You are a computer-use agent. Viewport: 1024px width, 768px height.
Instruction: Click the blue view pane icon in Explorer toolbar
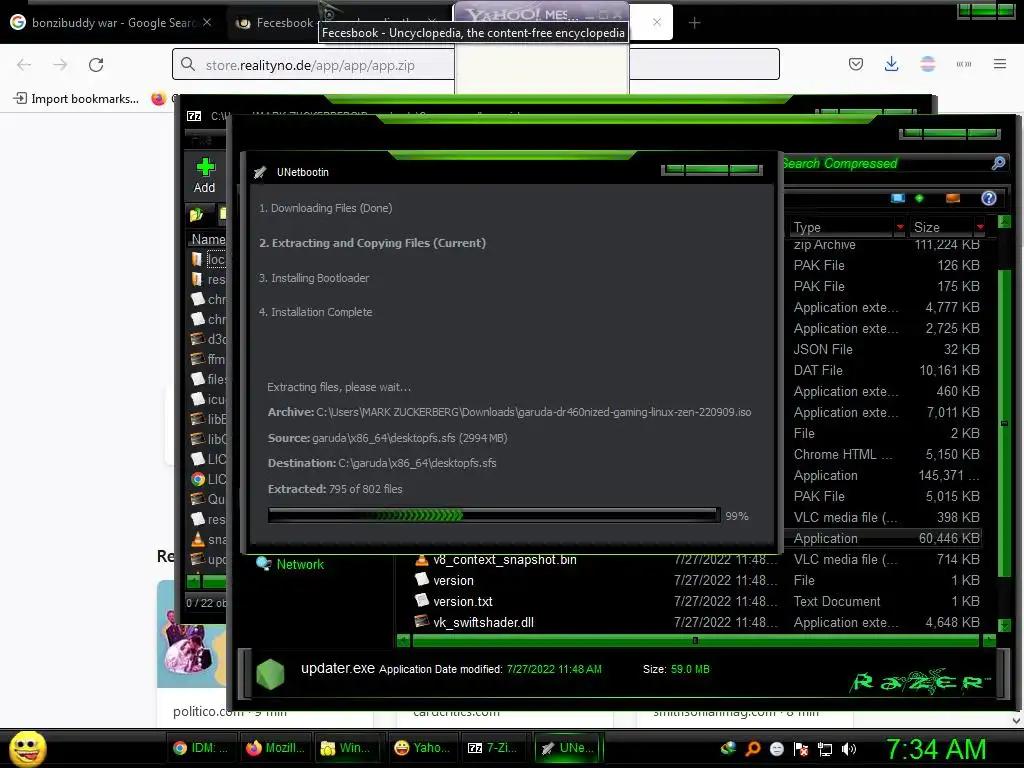[898, 199]
